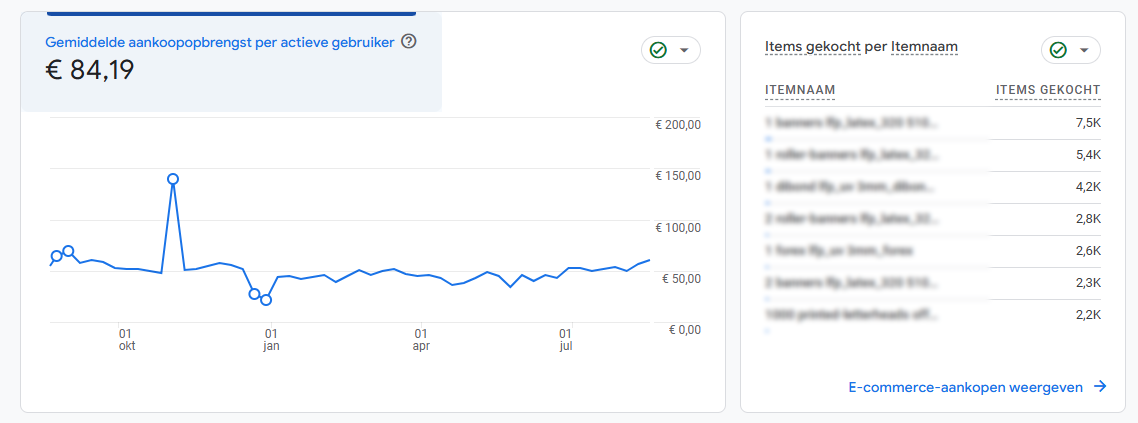Open the E-commerce-aankopen weergeven link
1138x423 pixels.
(965, 387)
